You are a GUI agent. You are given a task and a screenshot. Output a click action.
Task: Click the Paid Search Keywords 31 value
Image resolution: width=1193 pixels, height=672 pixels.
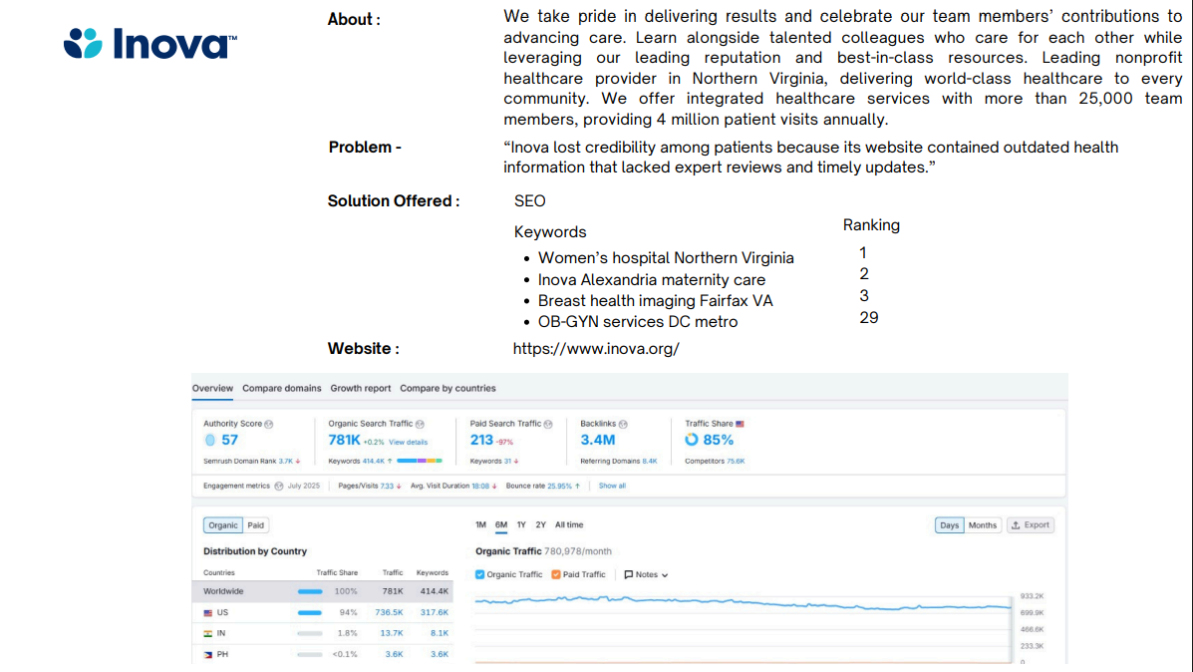pyautogui.click(x=507, y=461)
